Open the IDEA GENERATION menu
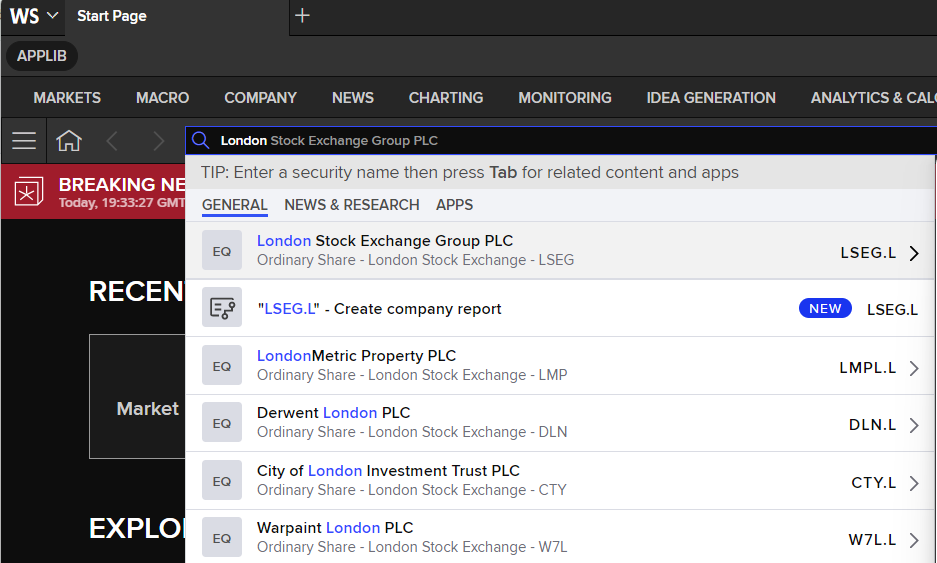The height and width of the screenshot is (563, 937). [x=711, y=97]
